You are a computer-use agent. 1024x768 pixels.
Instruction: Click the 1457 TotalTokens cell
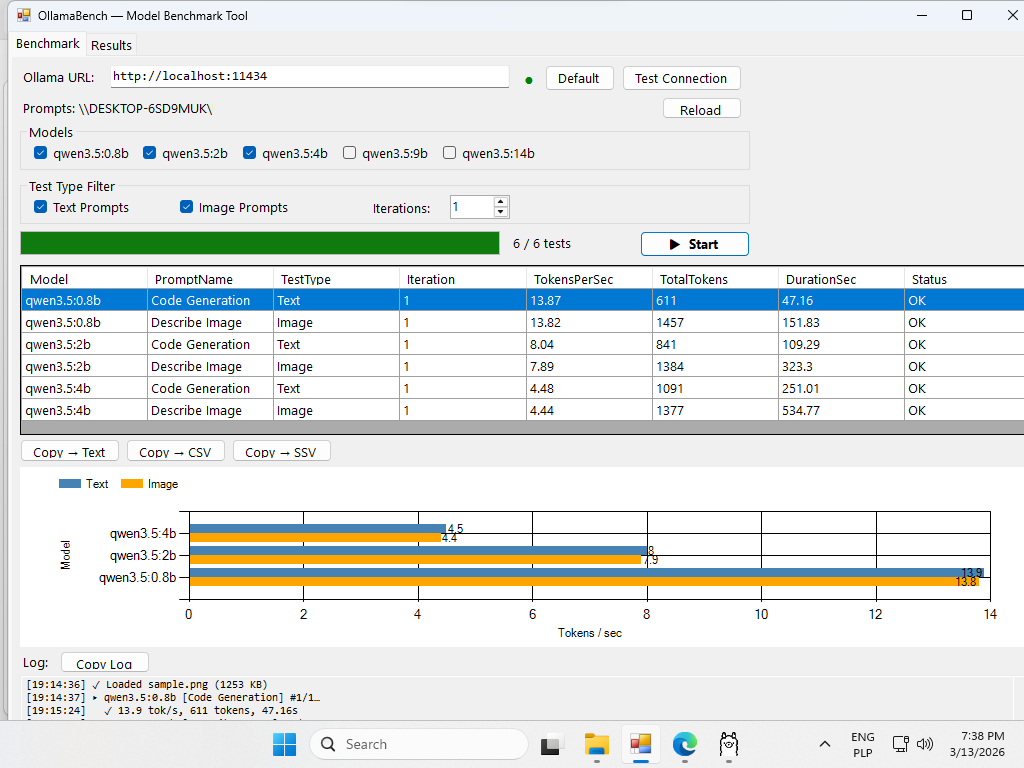coord(714,323)
